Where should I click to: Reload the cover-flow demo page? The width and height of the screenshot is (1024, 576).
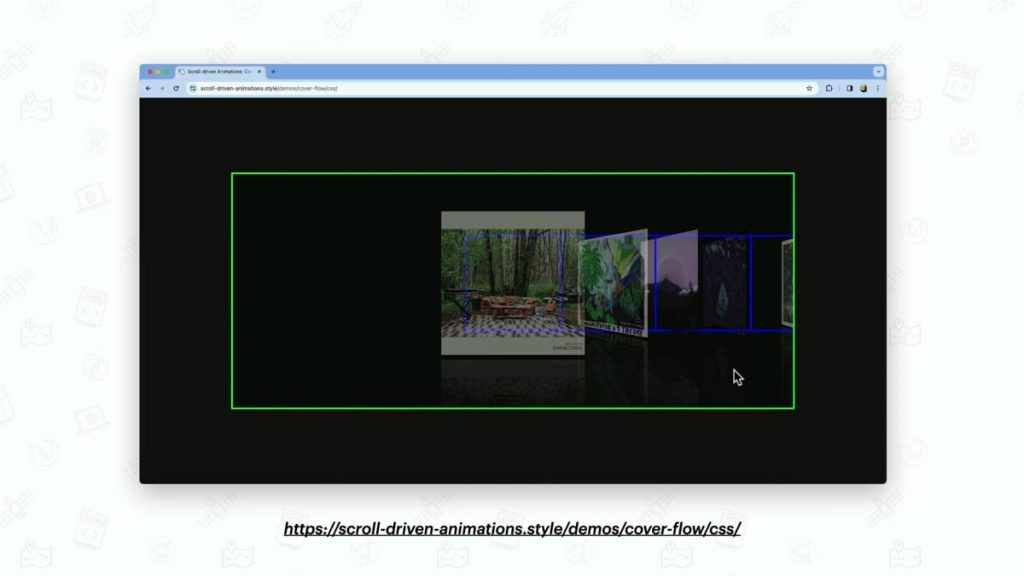[176, 88]
